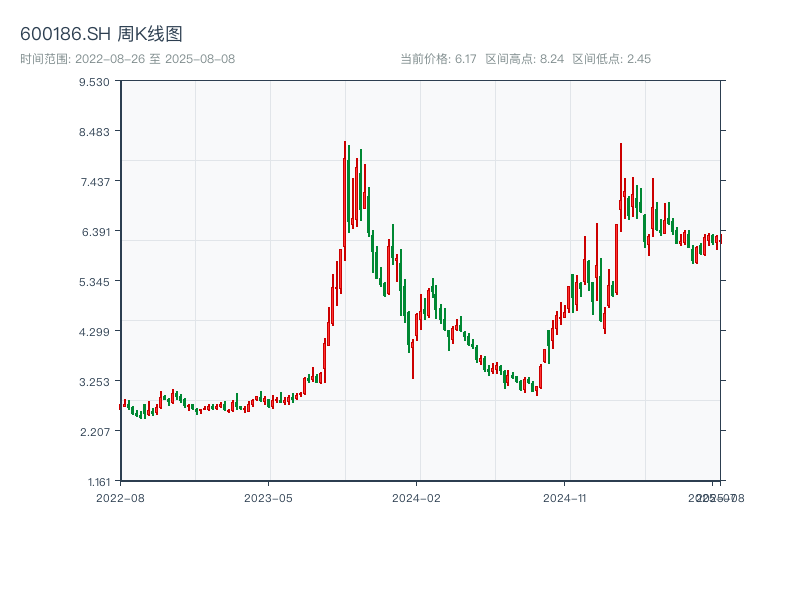Image resolution: width=800 pixels, height=600 pixels.
Task: Click the y-axis value 6.391
Action: (96, 232)
